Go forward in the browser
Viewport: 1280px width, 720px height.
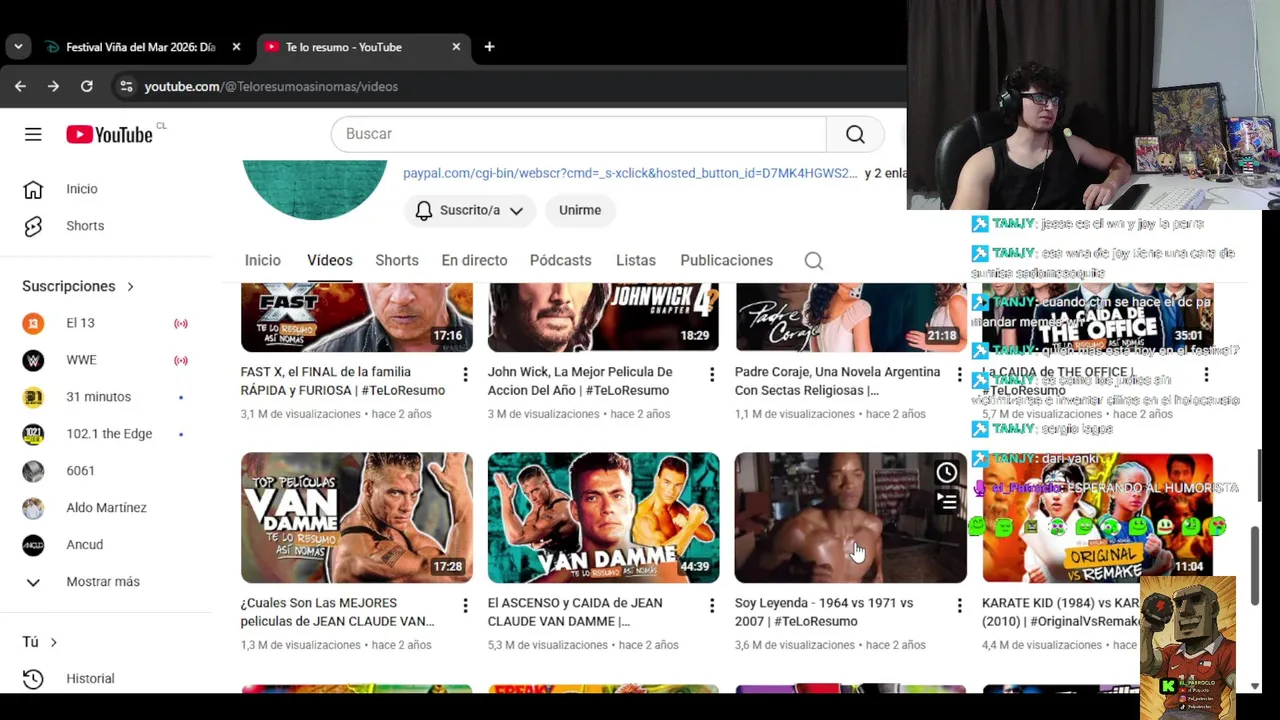pyautogui.click(x=53, y=87)
